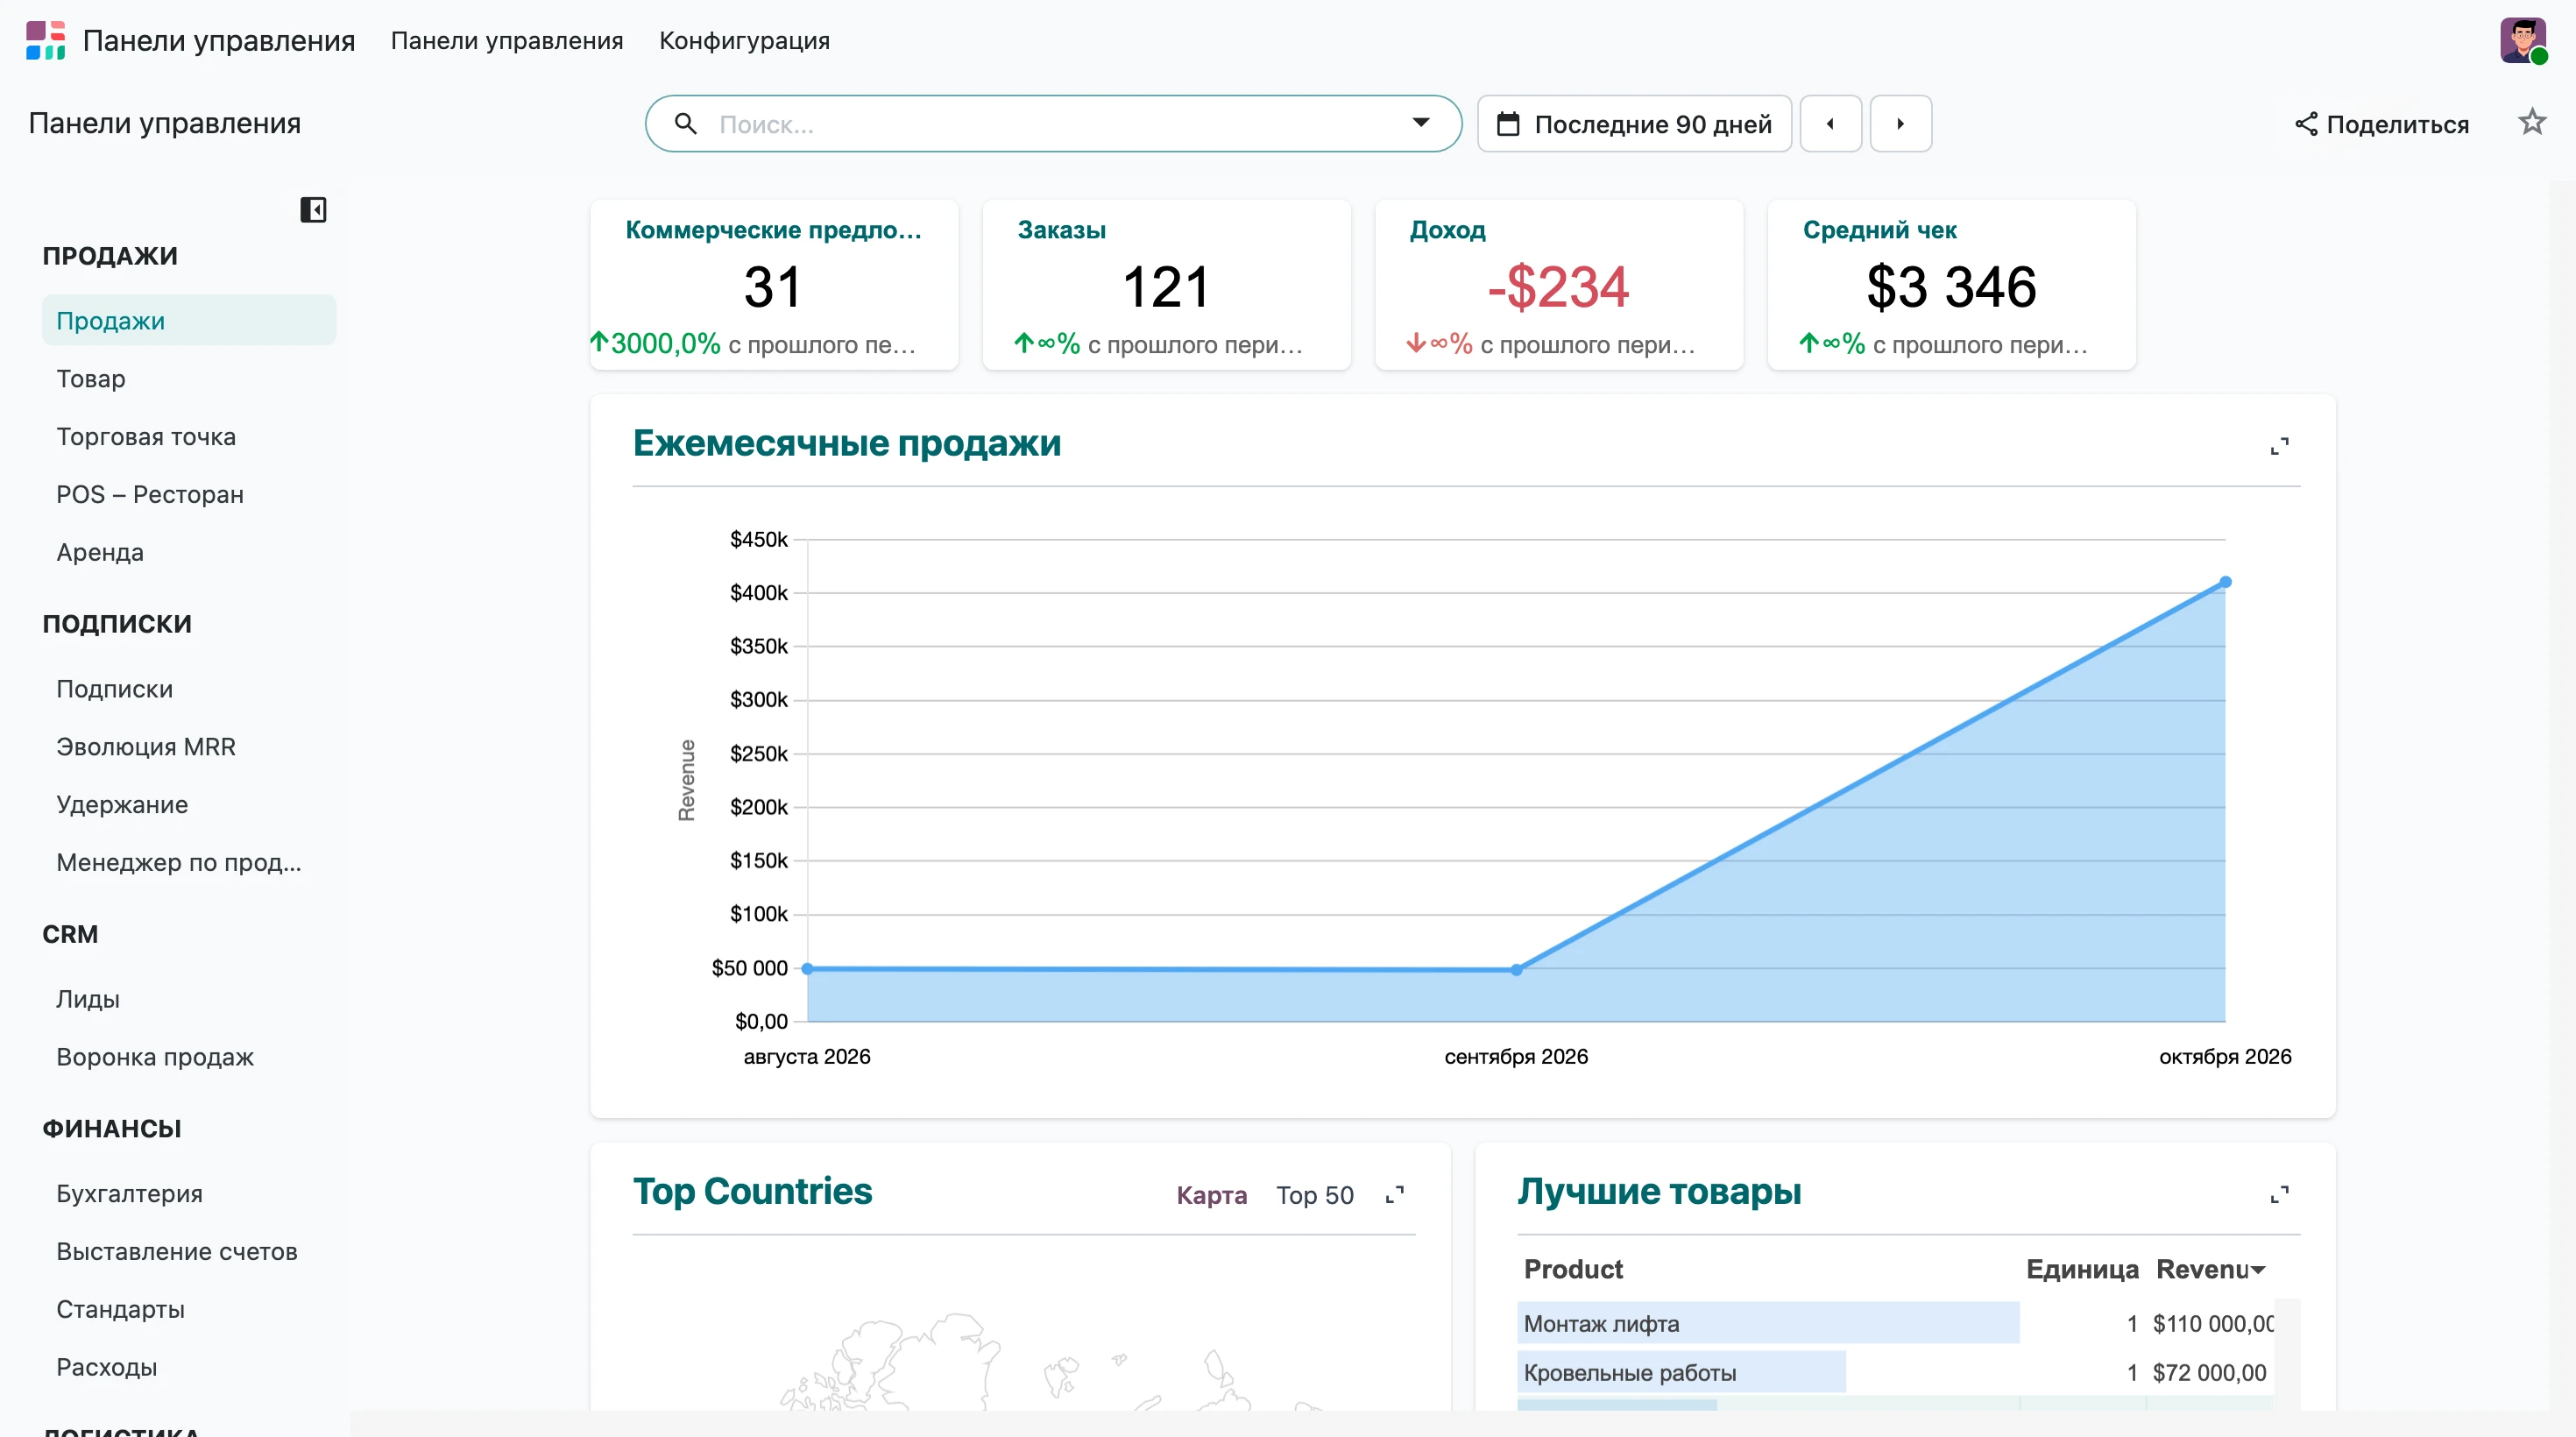Image resolution: width=2576 pixels, height=1437 pixels.
Task: Open the user avatar menu
Action: point(2523,41)
